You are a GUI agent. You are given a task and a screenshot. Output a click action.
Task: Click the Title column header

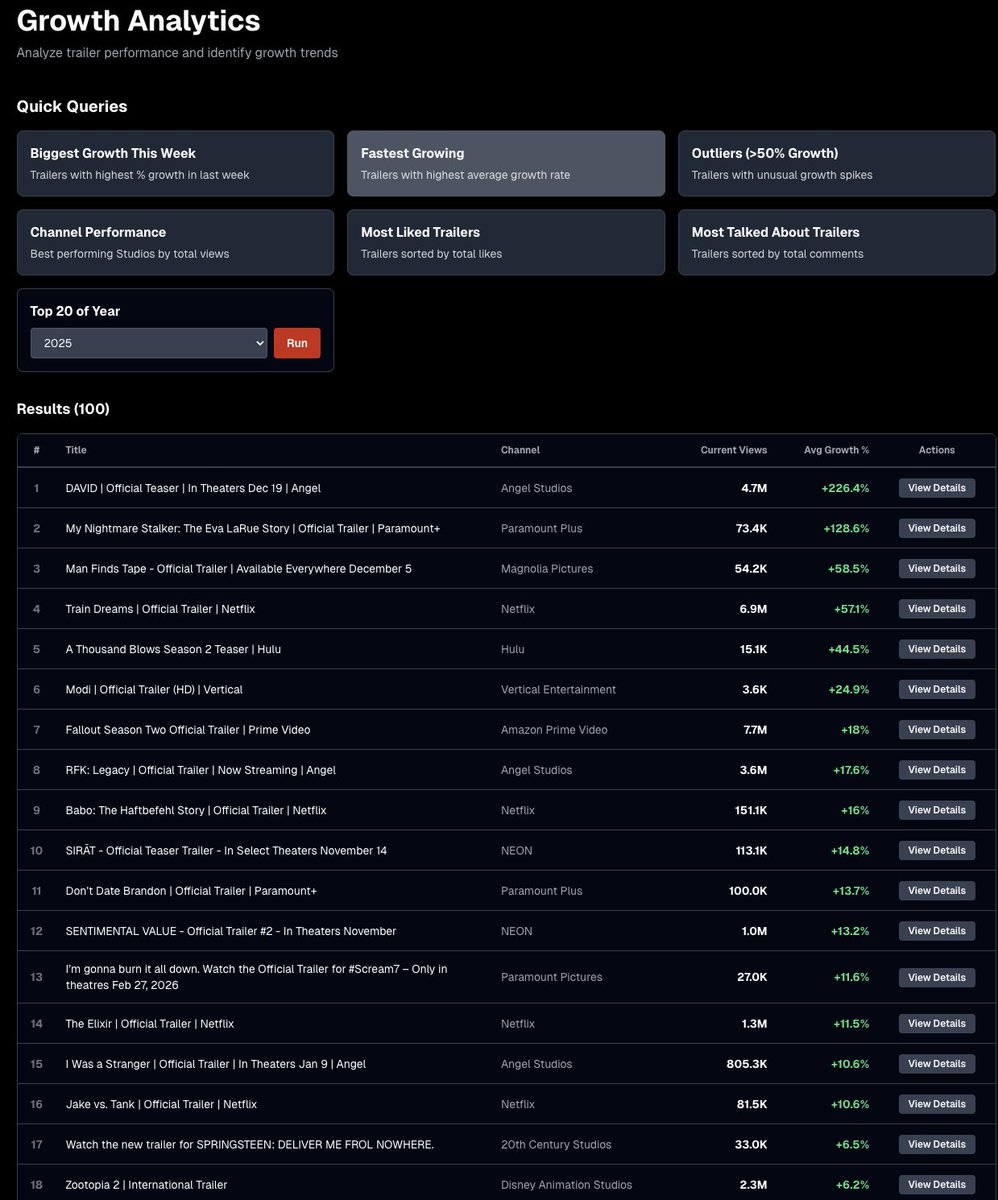pyautogui.click(x=76, y=450)
